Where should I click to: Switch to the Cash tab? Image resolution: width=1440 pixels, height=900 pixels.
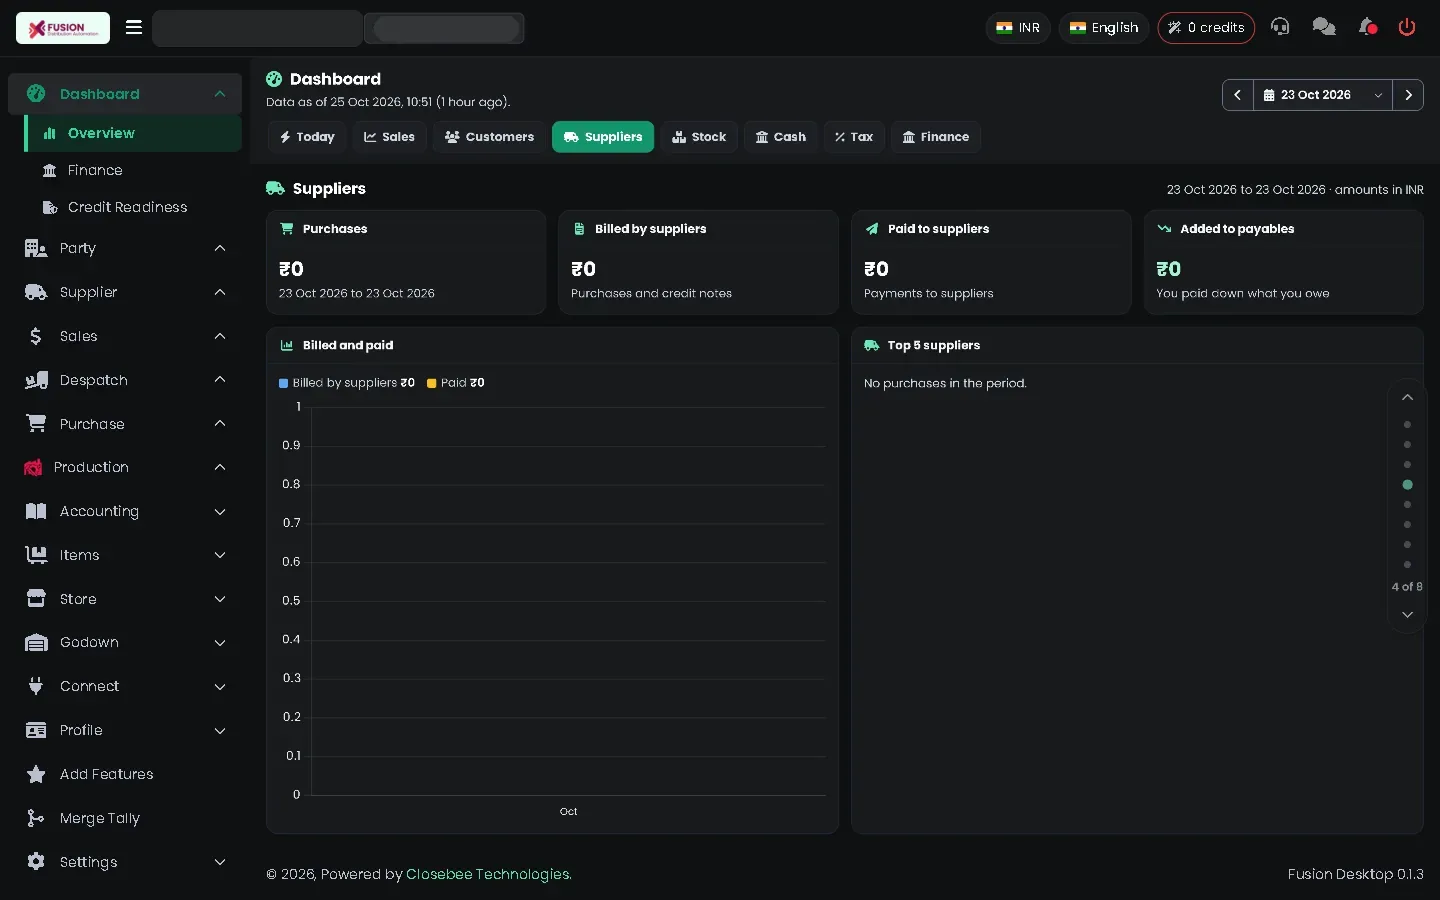point(781,137)
